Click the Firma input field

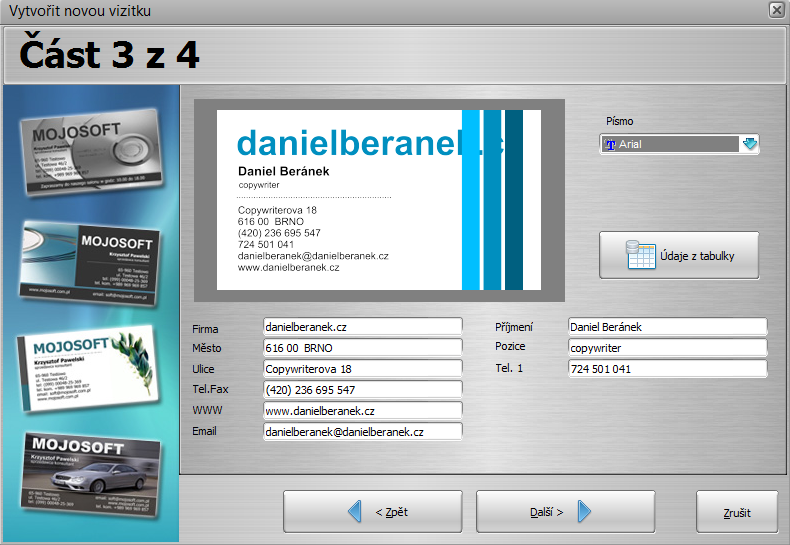[x=362, y=327]
